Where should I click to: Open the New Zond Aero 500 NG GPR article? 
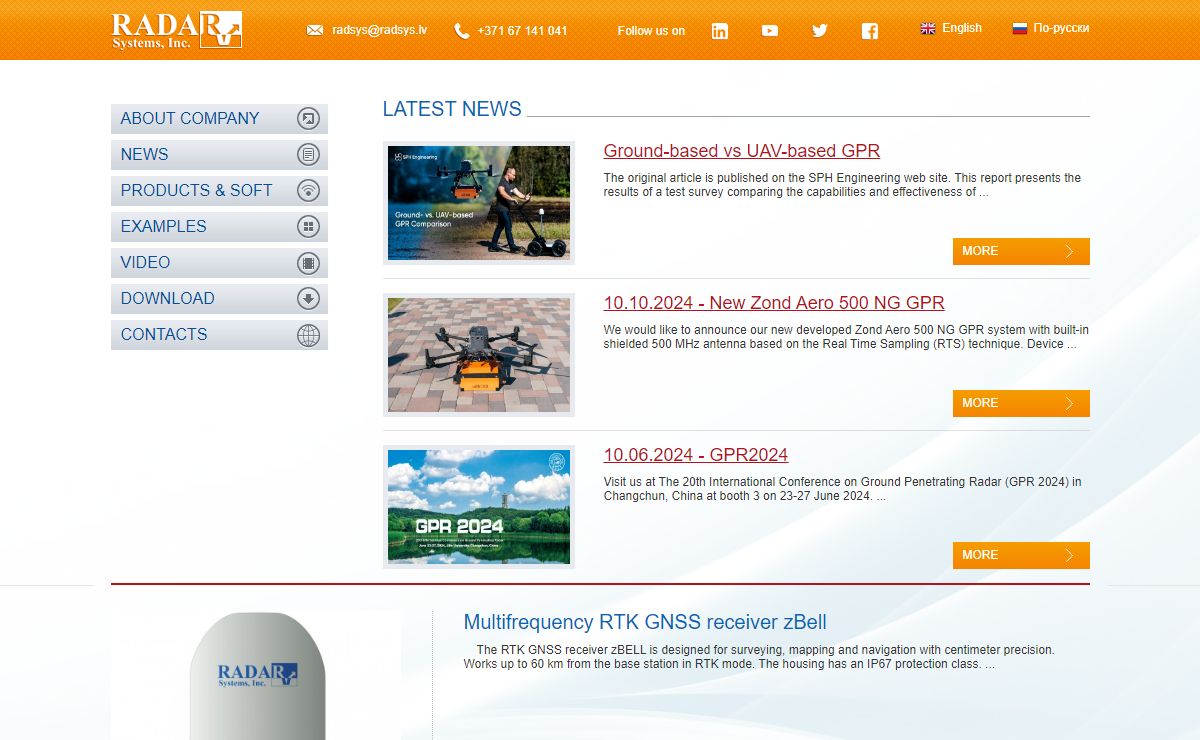[x=774, y=303]
